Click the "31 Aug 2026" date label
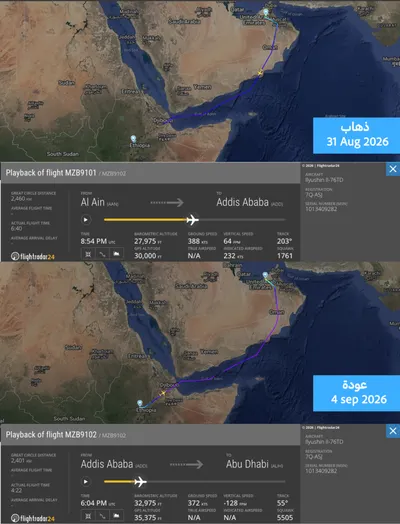 358,142
